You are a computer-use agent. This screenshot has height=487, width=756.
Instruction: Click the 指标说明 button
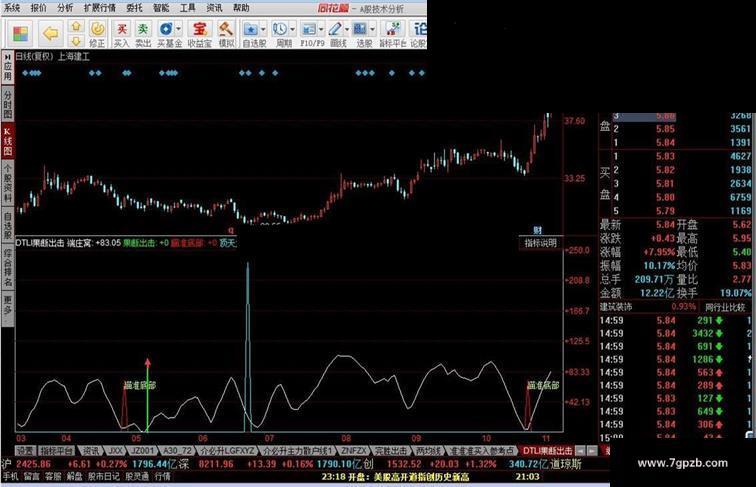[x=540, y=243]
